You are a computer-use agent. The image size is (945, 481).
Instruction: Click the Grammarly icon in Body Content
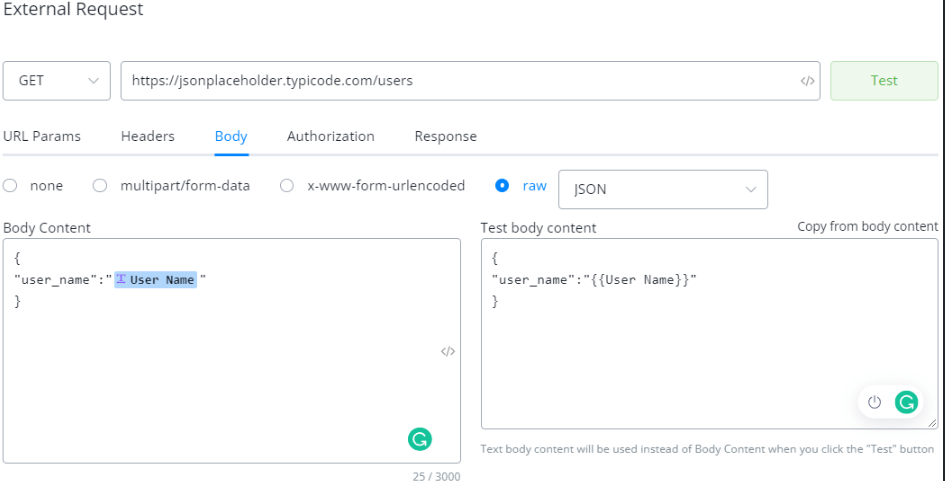(x=420, y=438)
